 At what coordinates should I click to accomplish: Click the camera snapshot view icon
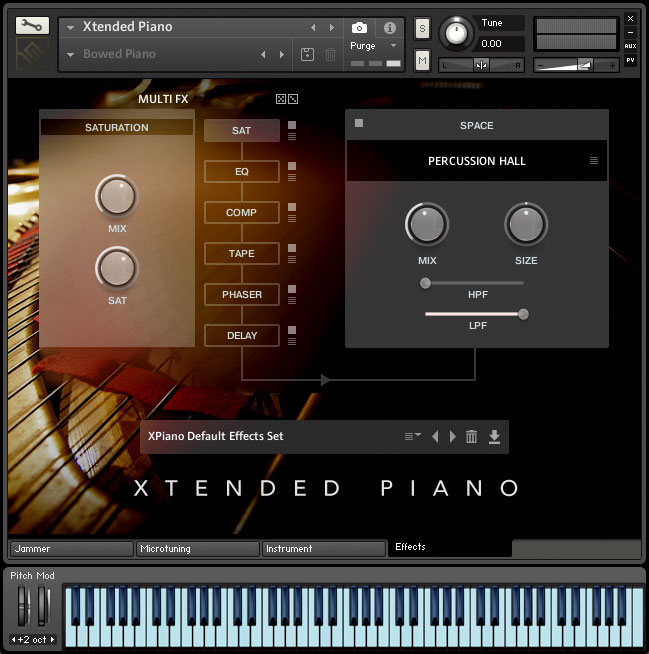(x=359, y=28)
